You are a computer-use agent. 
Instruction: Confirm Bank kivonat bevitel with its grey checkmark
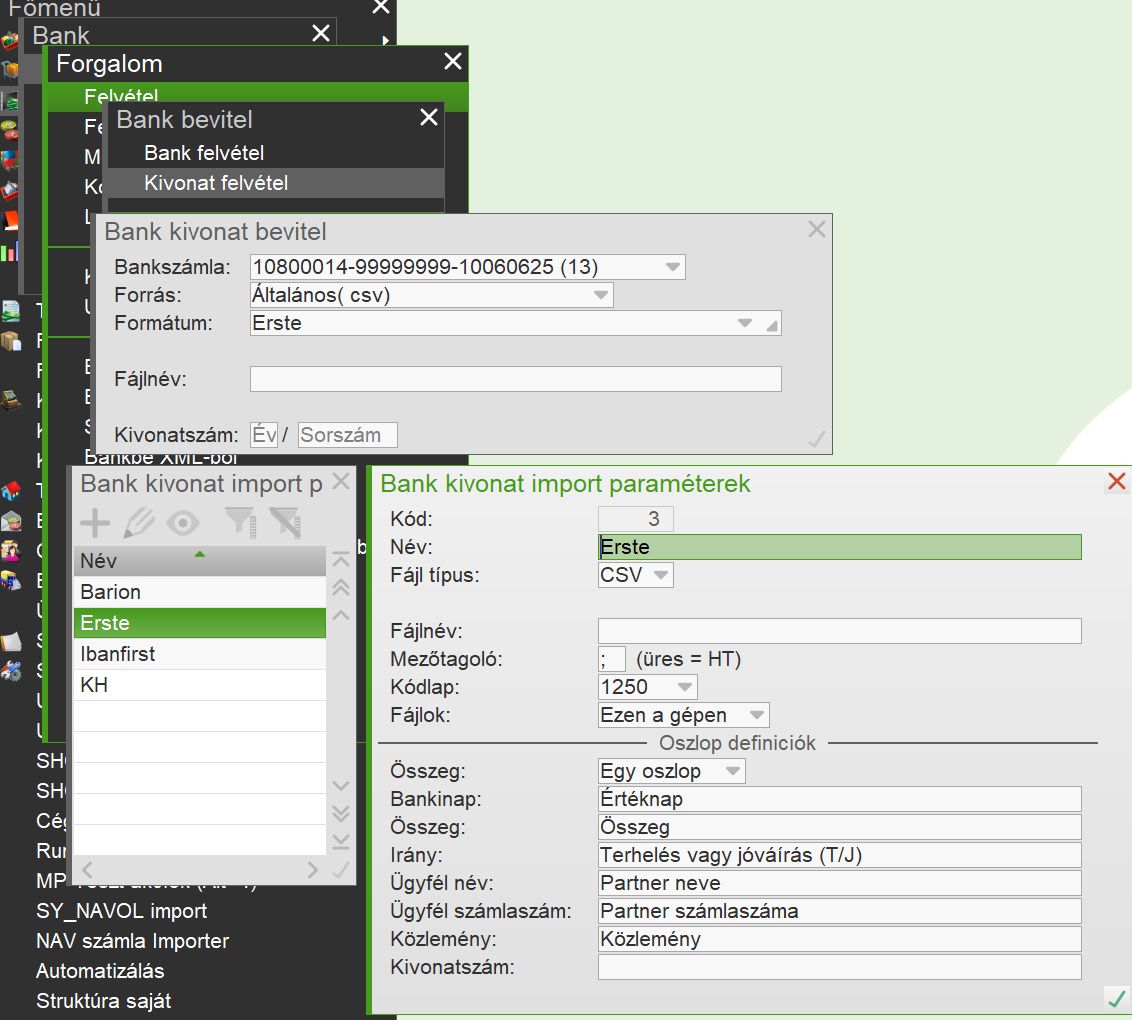click(x=817, y=439)
